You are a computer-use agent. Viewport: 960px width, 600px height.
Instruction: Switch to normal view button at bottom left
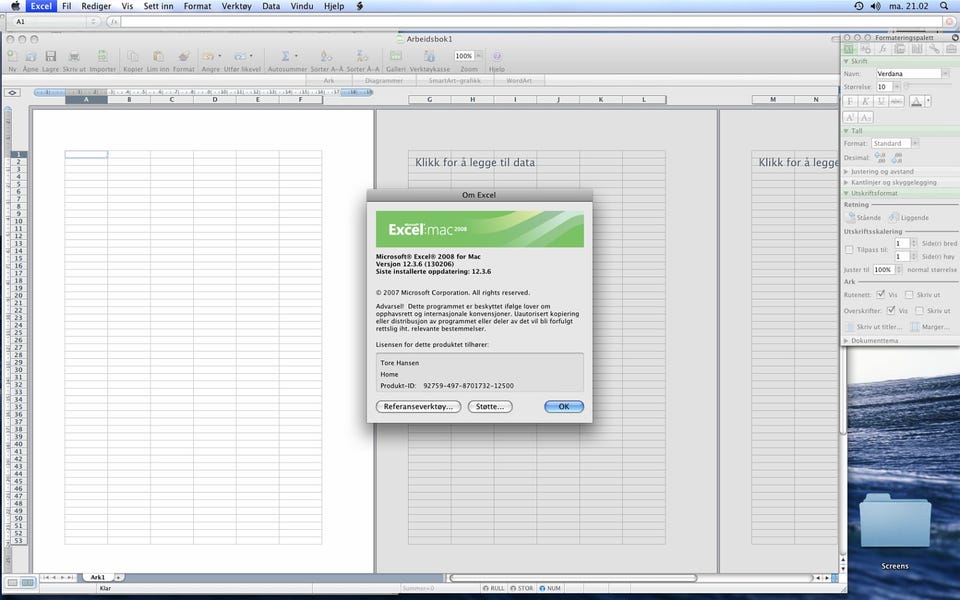point(12,583)
